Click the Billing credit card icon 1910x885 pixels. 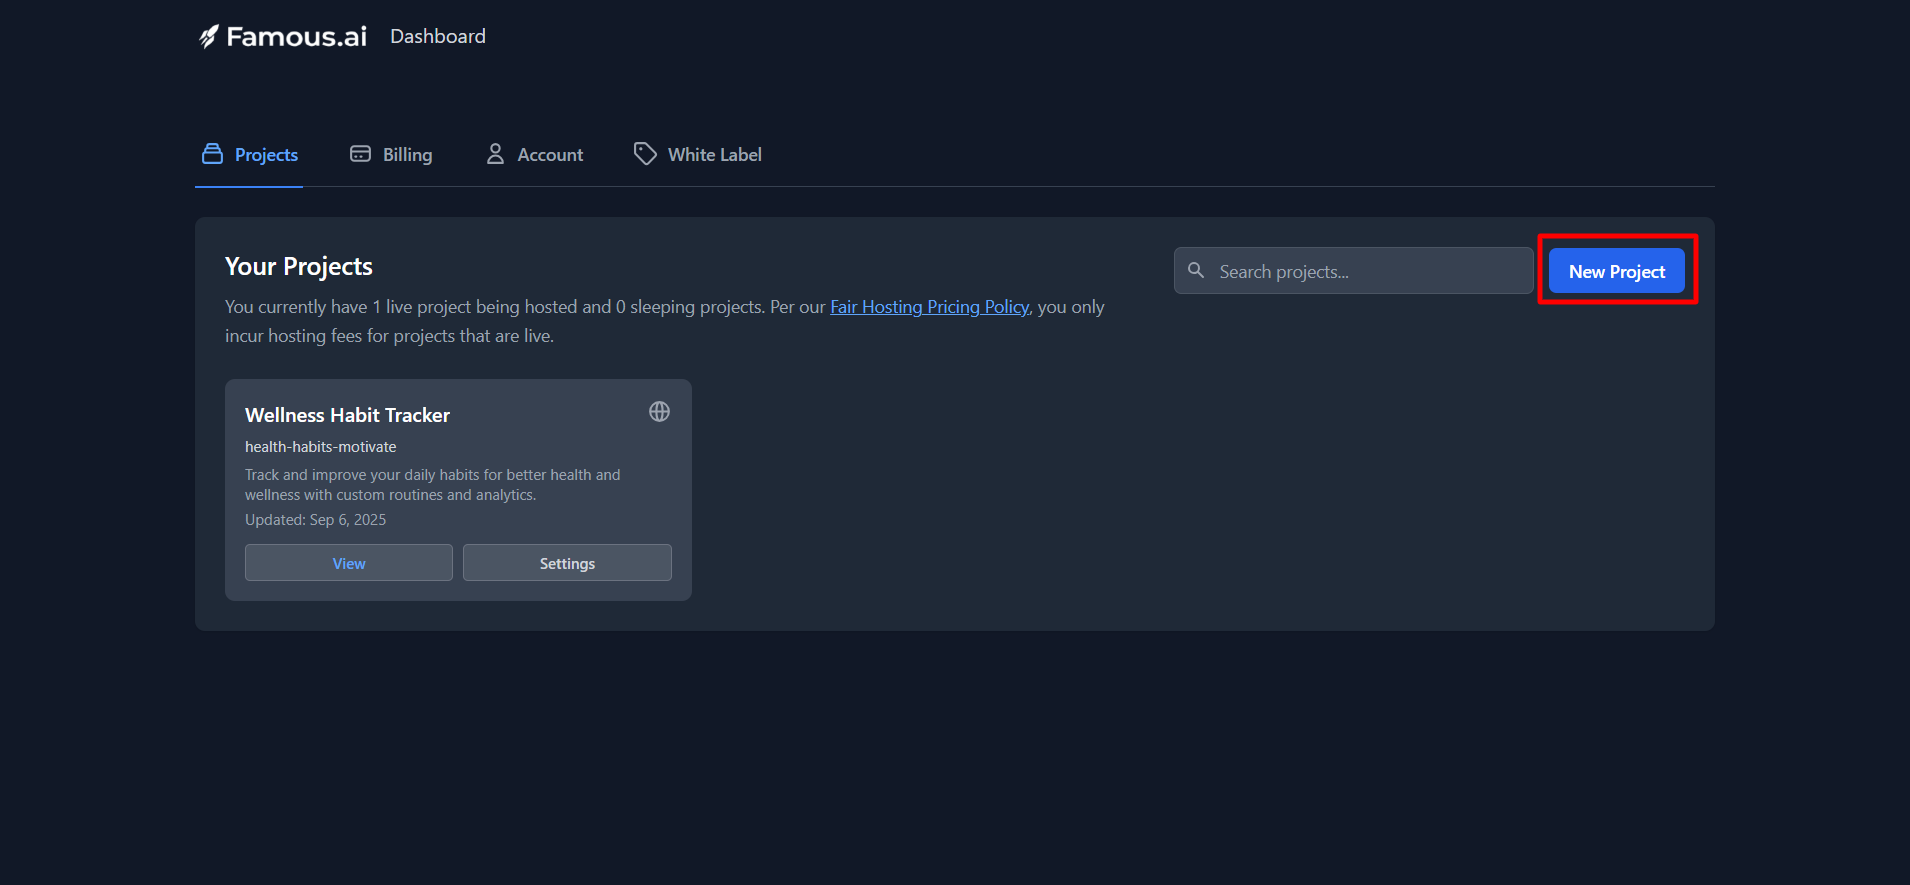point(360,154)
